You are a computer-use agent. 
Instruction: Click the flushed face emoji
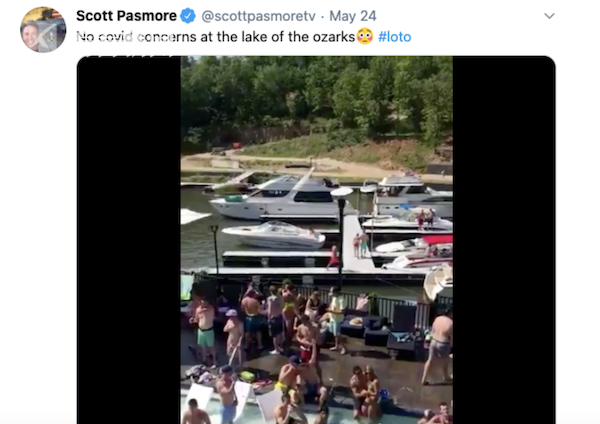365,37
